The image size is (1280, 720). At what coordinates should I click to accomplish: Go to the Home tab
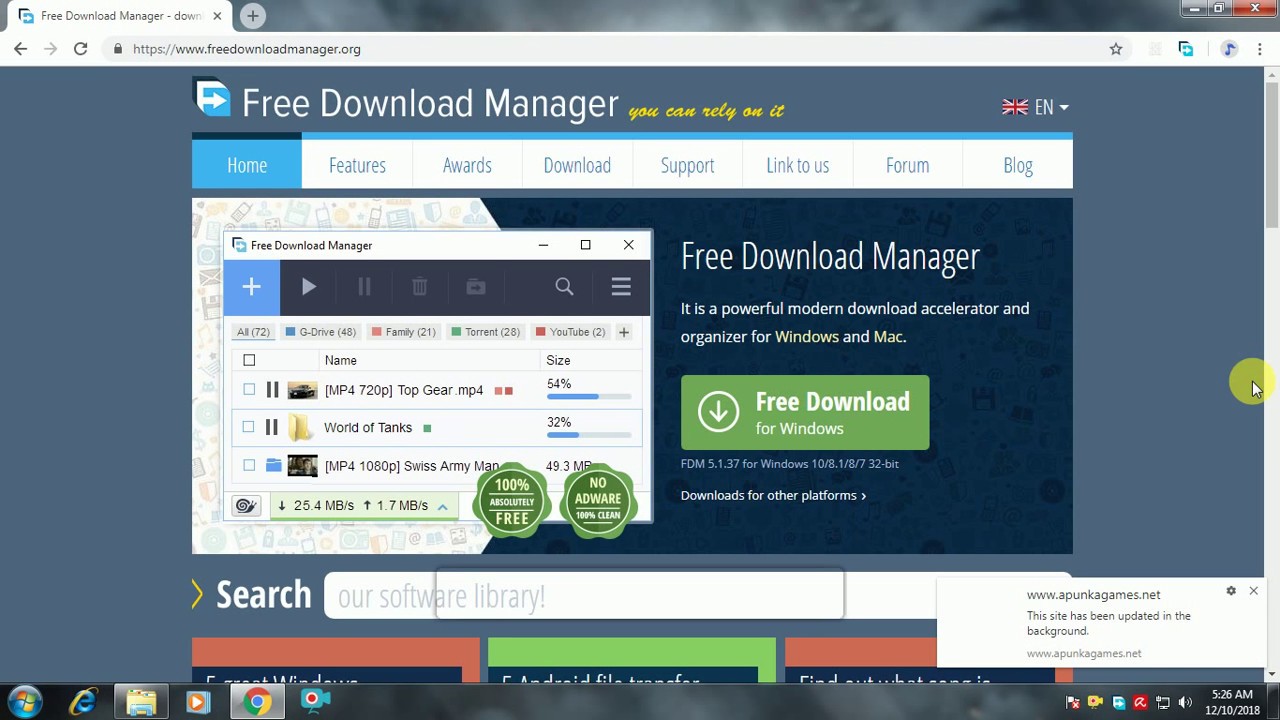tap(247, 165)
